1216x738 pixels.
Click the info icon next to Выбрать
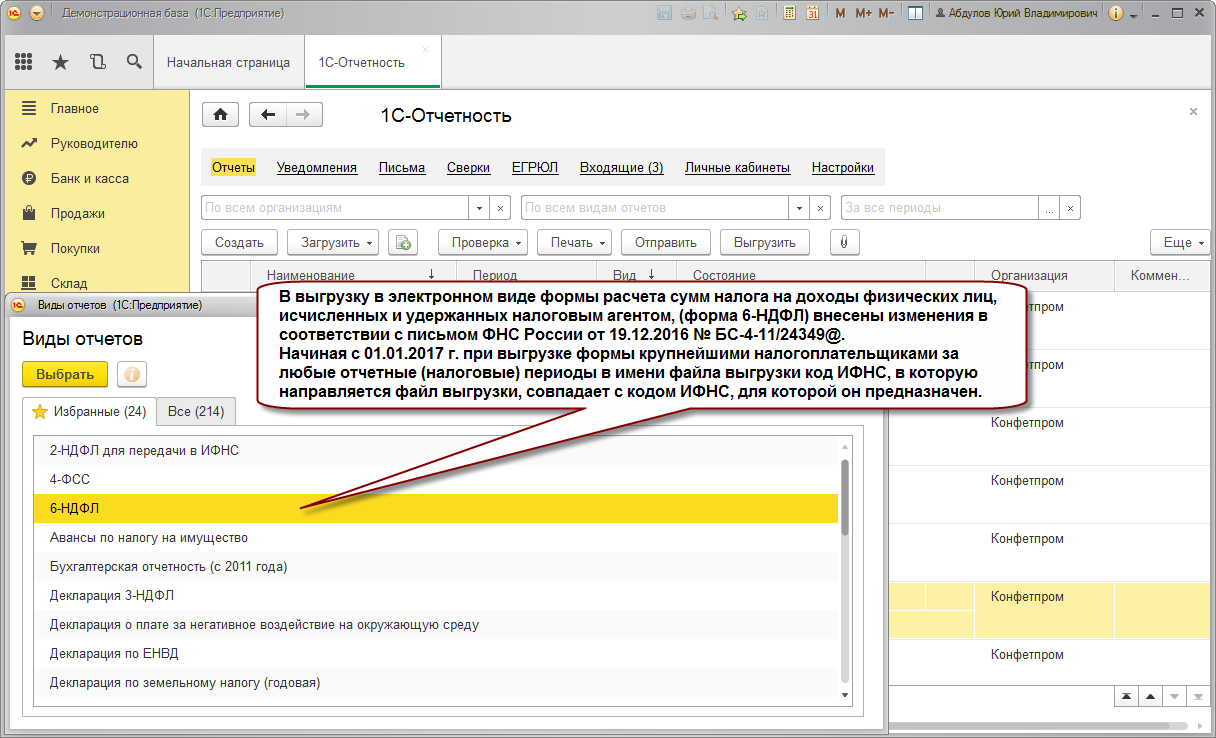click(132, 374)
